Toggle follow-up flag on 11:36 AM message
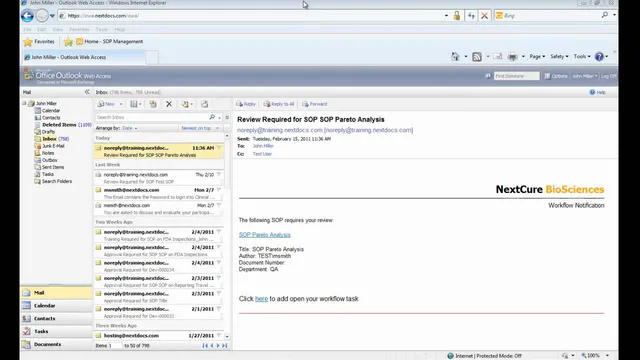Viewport: 640px width, 360px height. click(219, 148)
